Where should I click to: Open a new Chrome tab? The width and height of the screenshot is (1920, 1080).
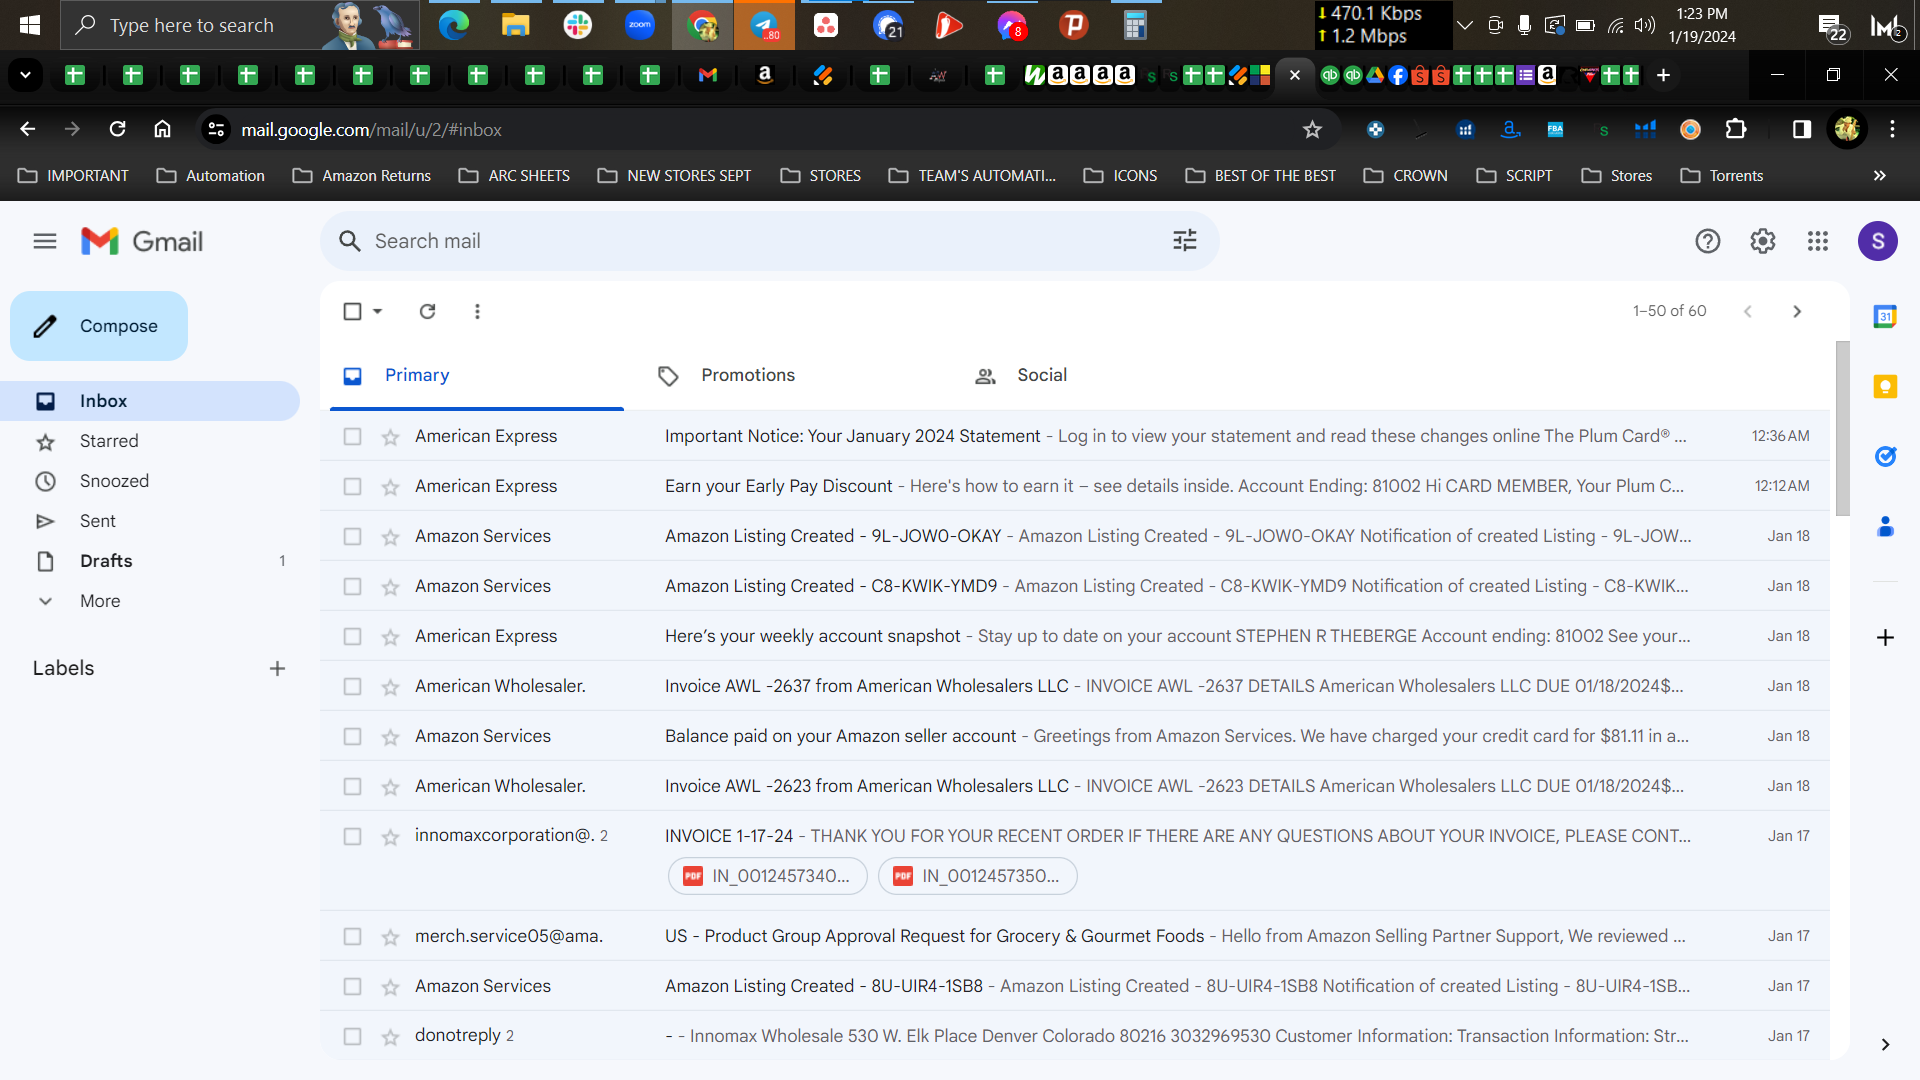click(1663, 75)
